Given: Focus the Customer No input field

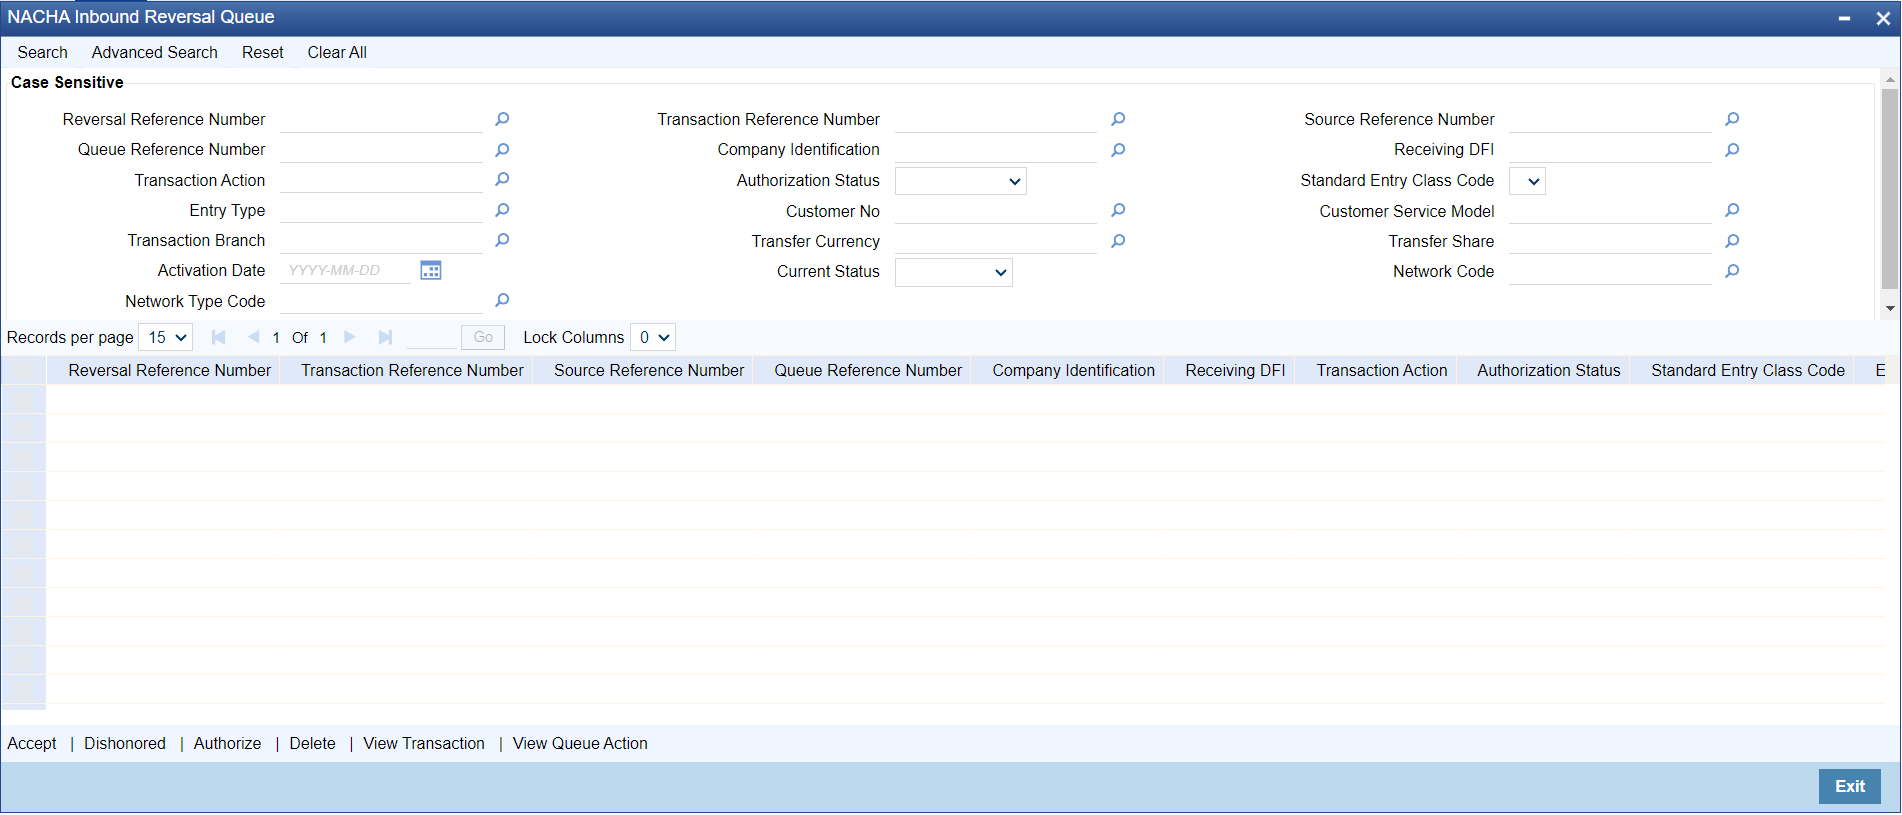Looking at the screenshot, I should (996, 211).
